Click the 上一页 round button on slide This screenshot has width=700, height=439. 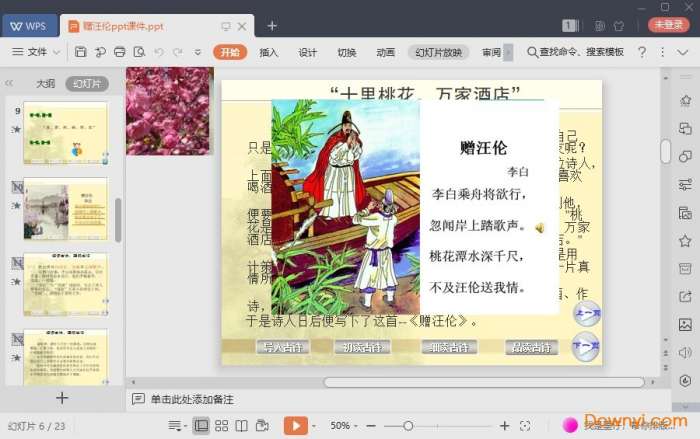587,313
